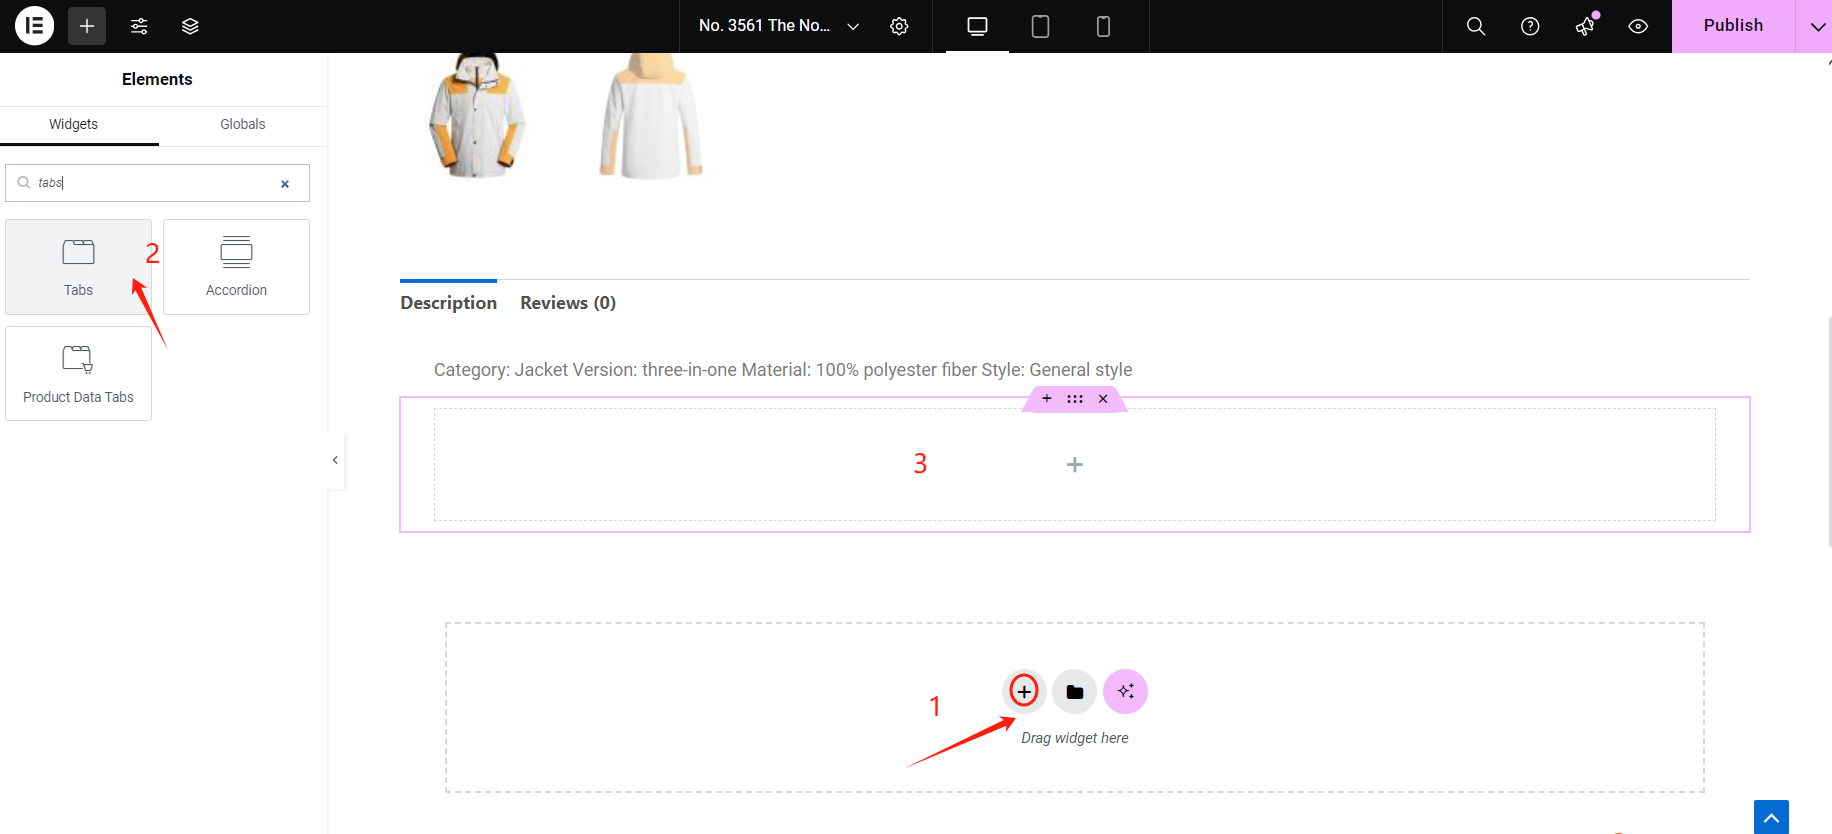1832x834 pixels.
Task: Open page settings gear icon
Action: [x=899, y=26]
